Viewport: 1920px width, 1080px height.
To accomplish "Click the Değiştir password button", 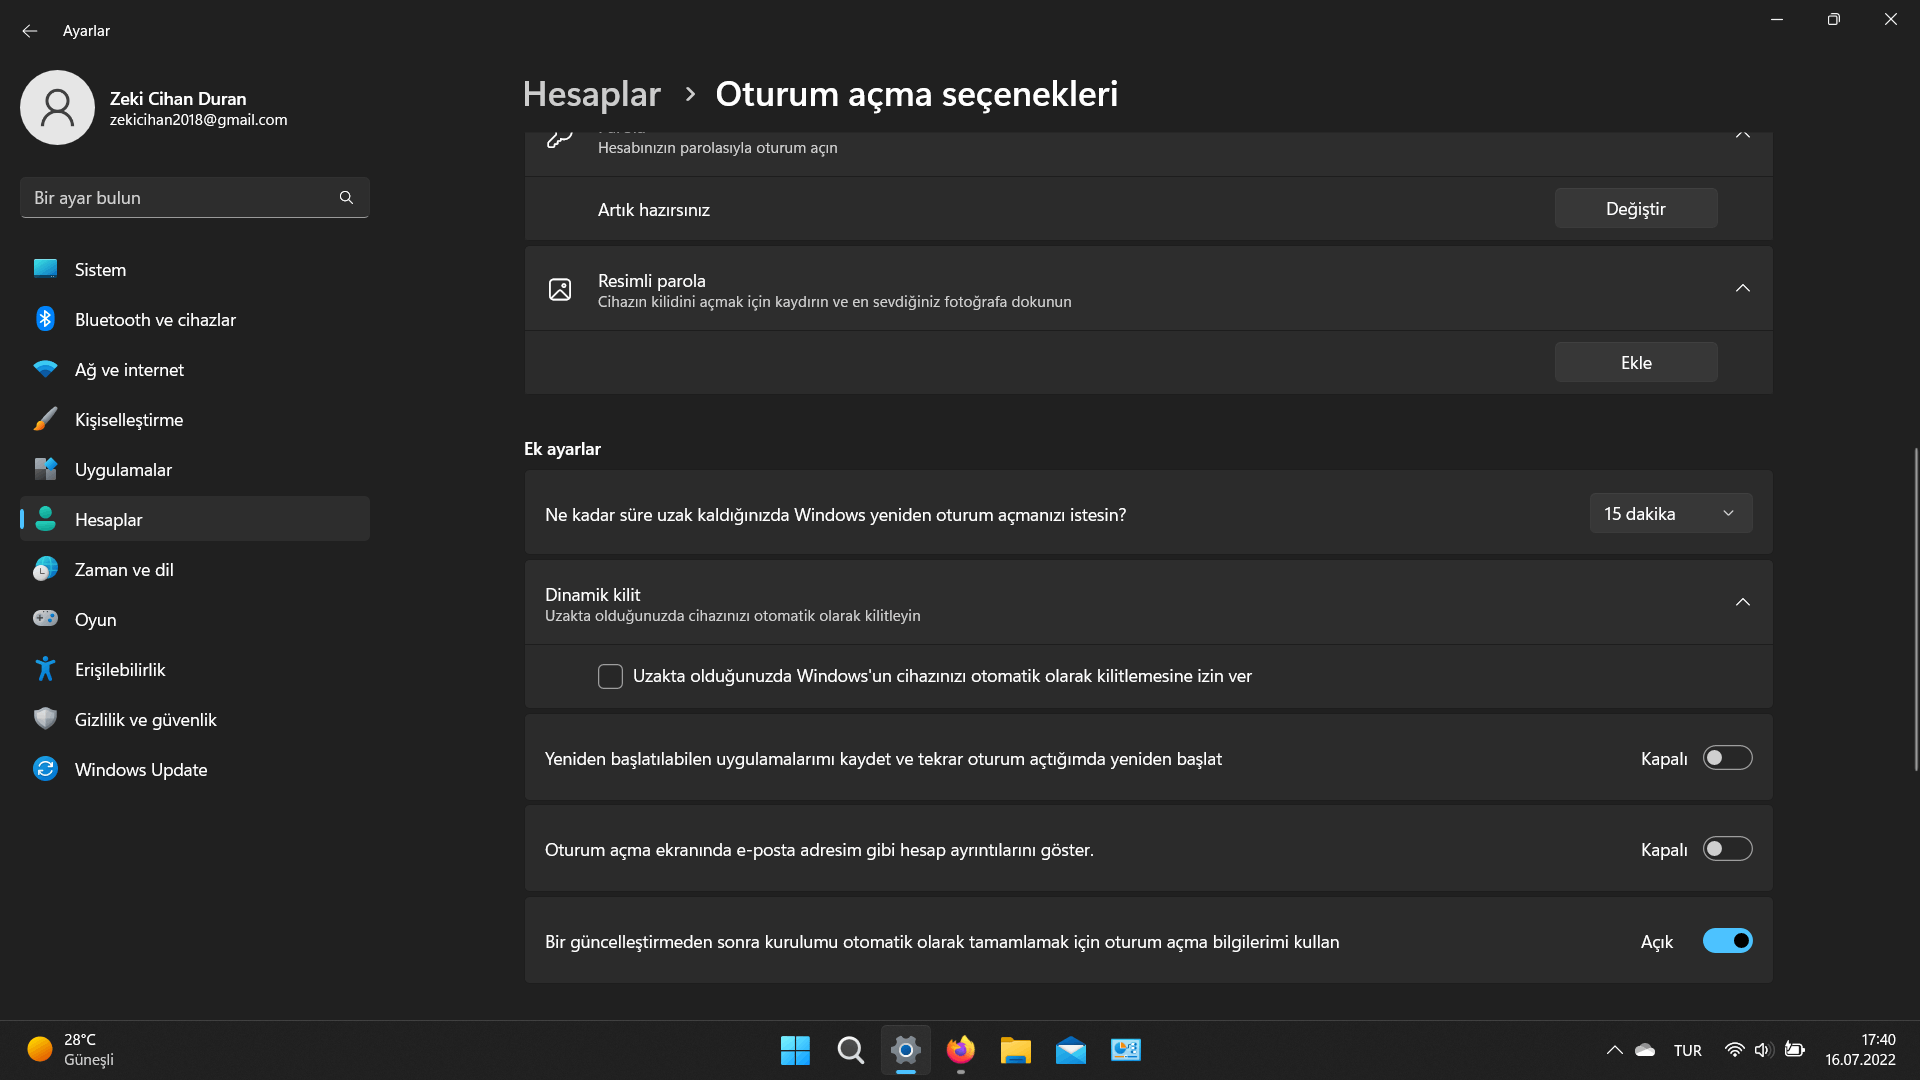I will click(1636, 208).
